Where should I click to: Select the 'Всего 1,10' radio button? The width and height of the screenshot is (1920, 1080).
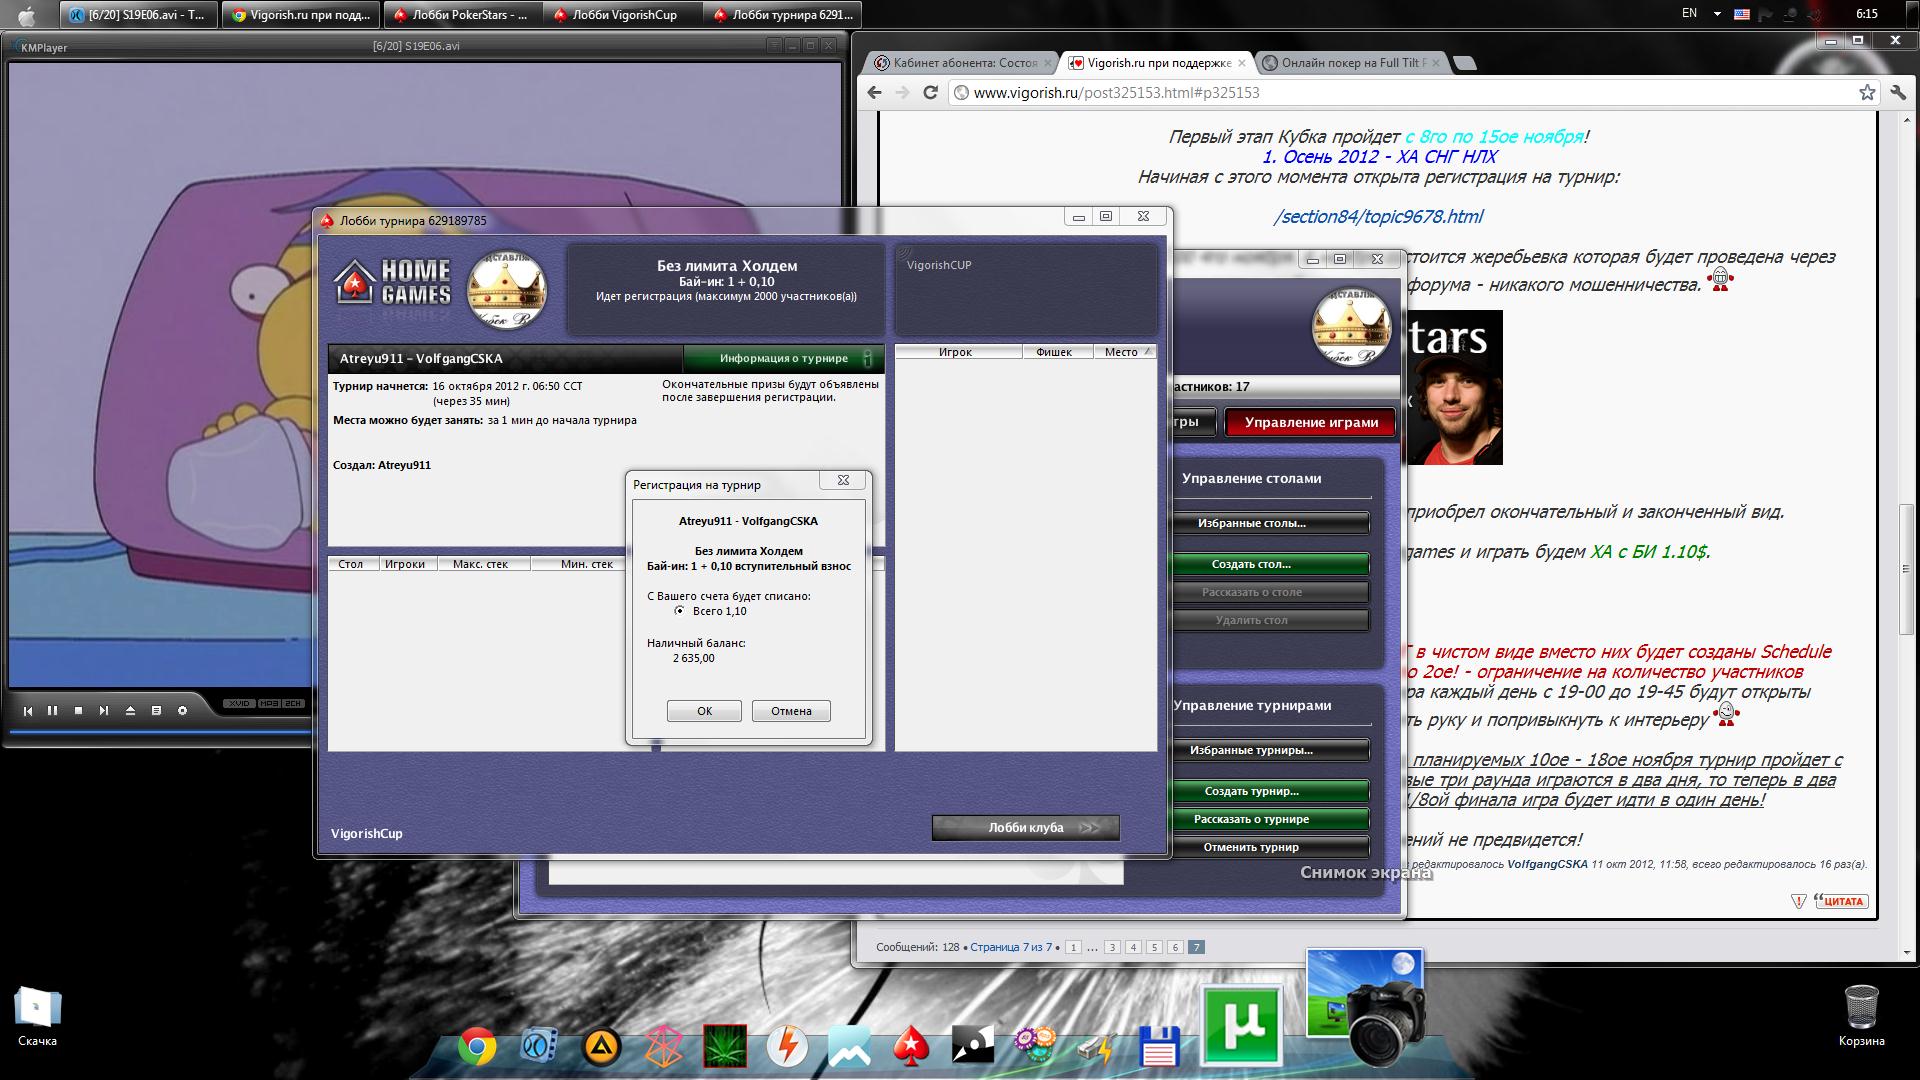pos(680,611)
